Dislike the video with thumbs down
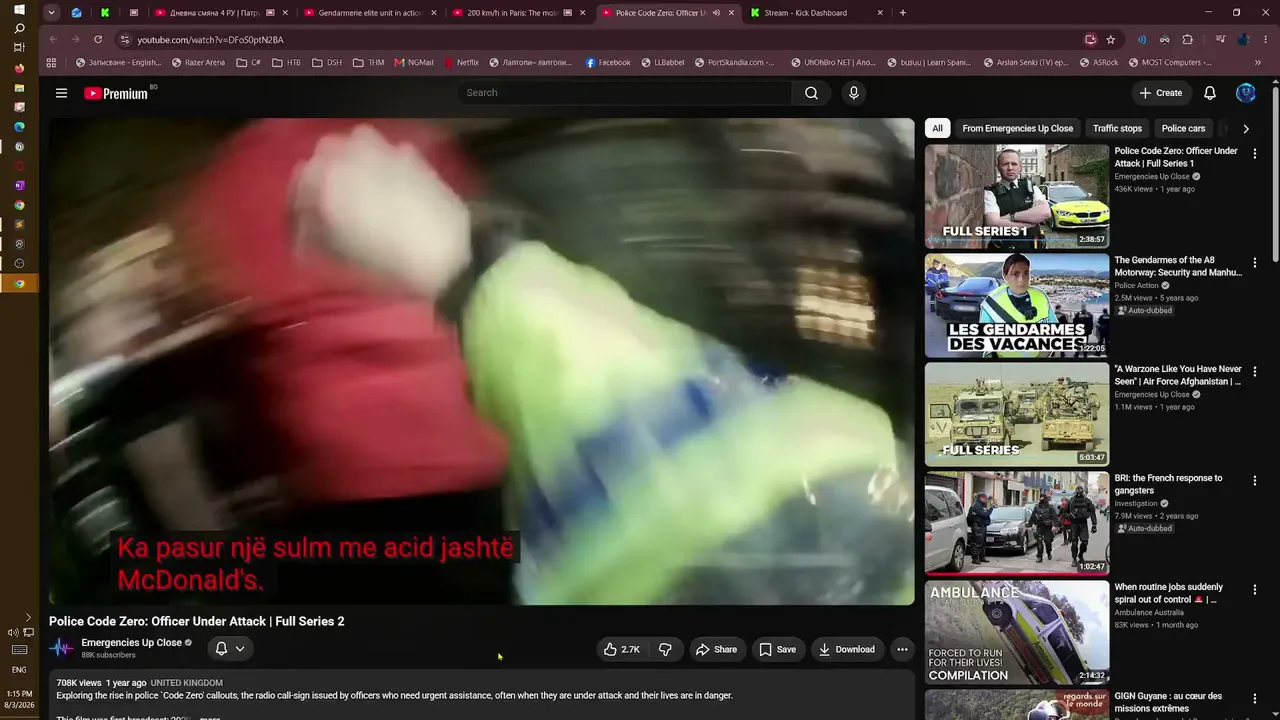1280x720 pixels. tap(665, 649)
